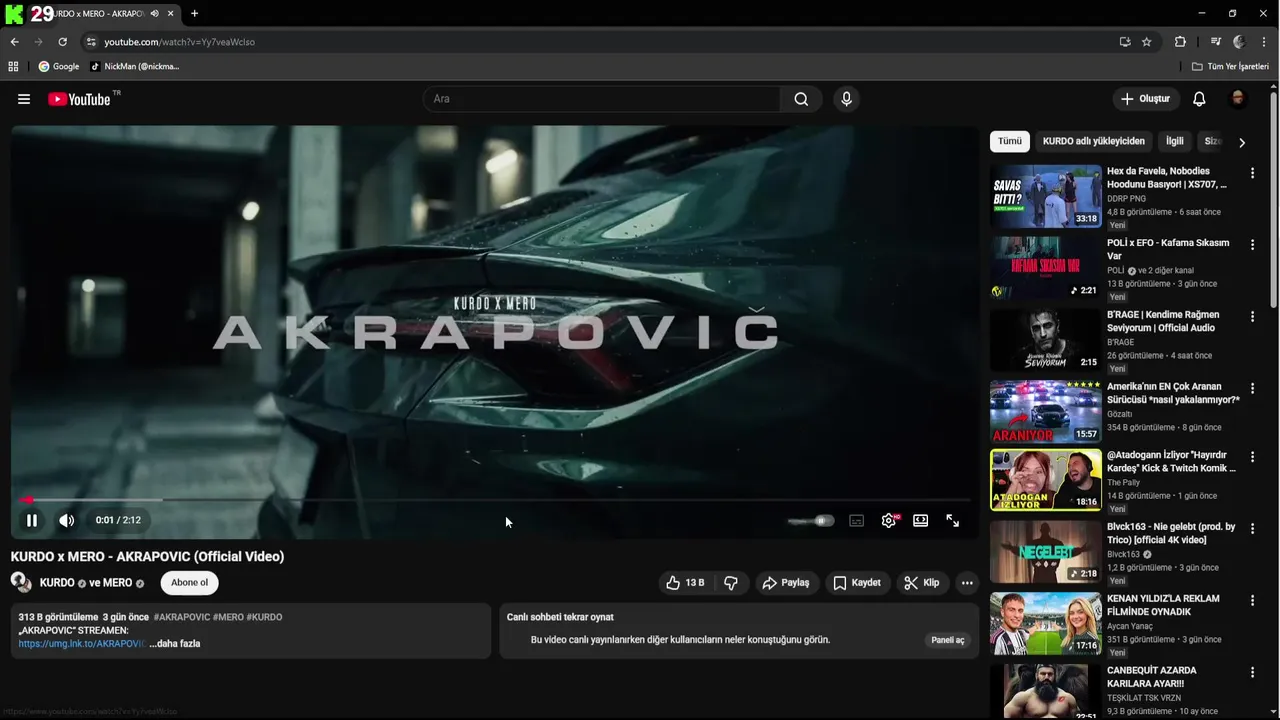
Task: Like the video with thumbs up
Action: click(686, 582)
